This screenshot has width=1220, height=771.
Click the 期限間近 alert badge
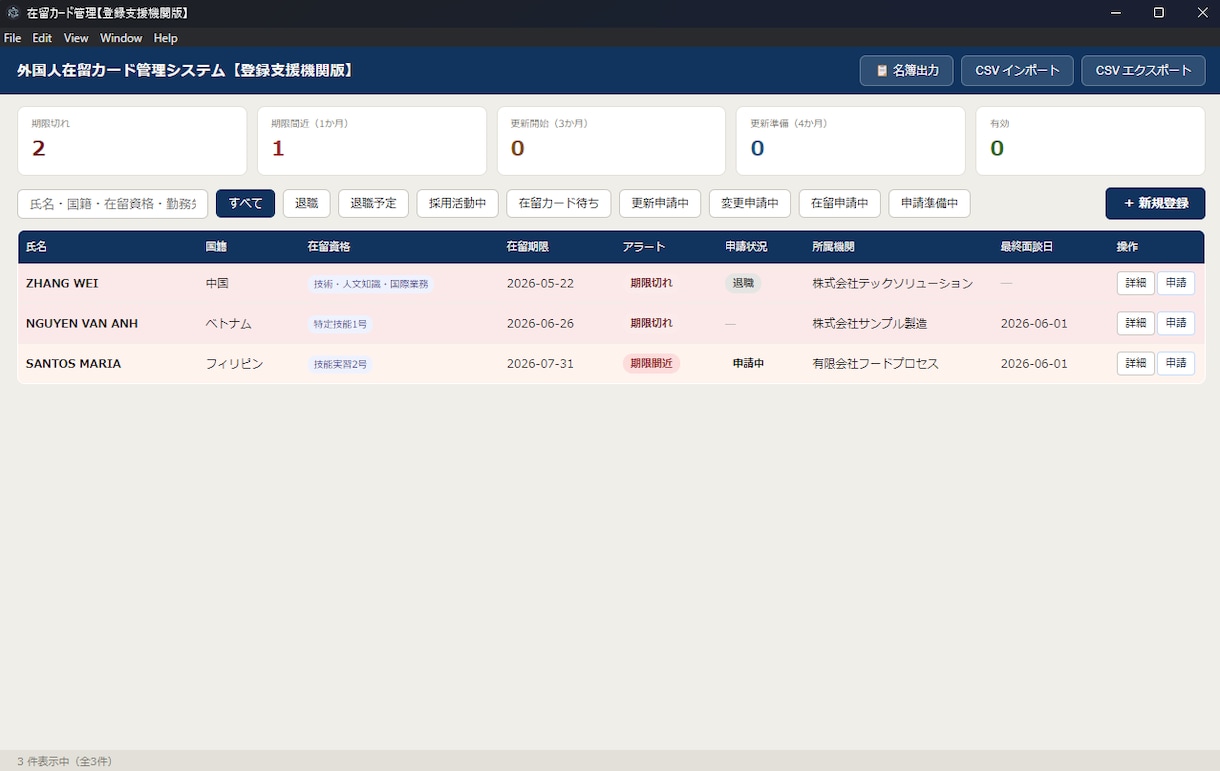point(651,363)
